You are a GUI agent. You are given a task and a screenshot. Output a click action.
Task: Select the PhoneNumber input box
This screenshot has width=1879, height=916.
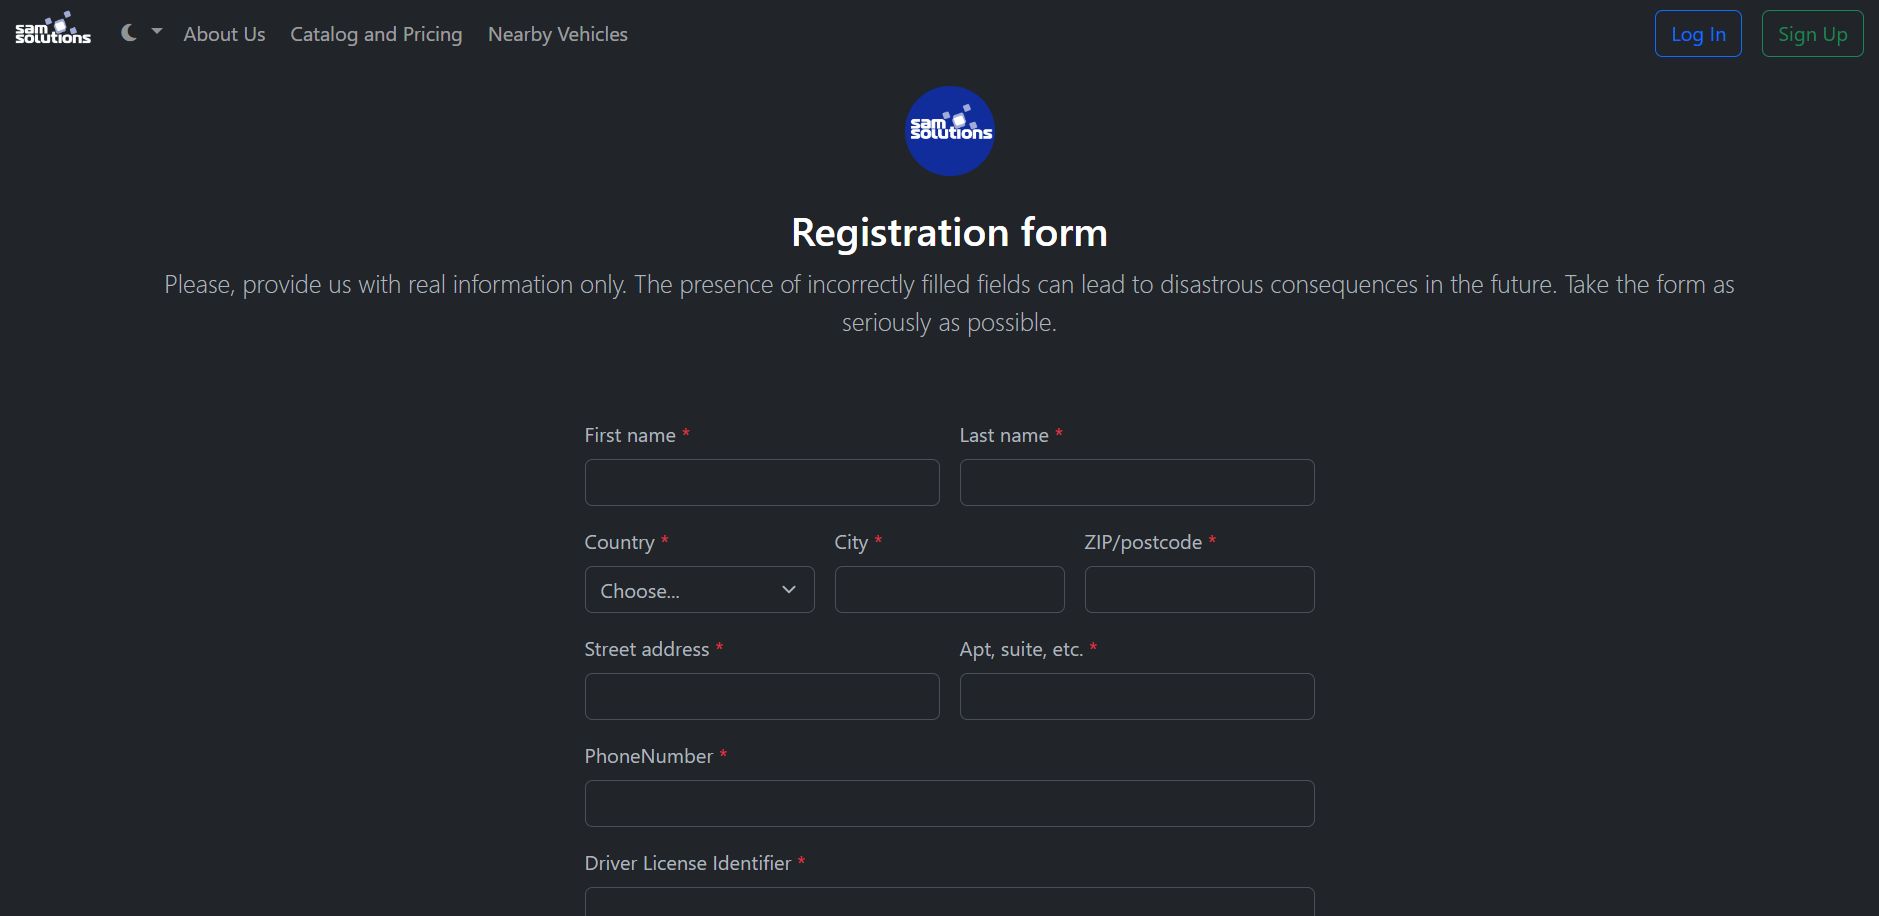click(x=949, y=804)
